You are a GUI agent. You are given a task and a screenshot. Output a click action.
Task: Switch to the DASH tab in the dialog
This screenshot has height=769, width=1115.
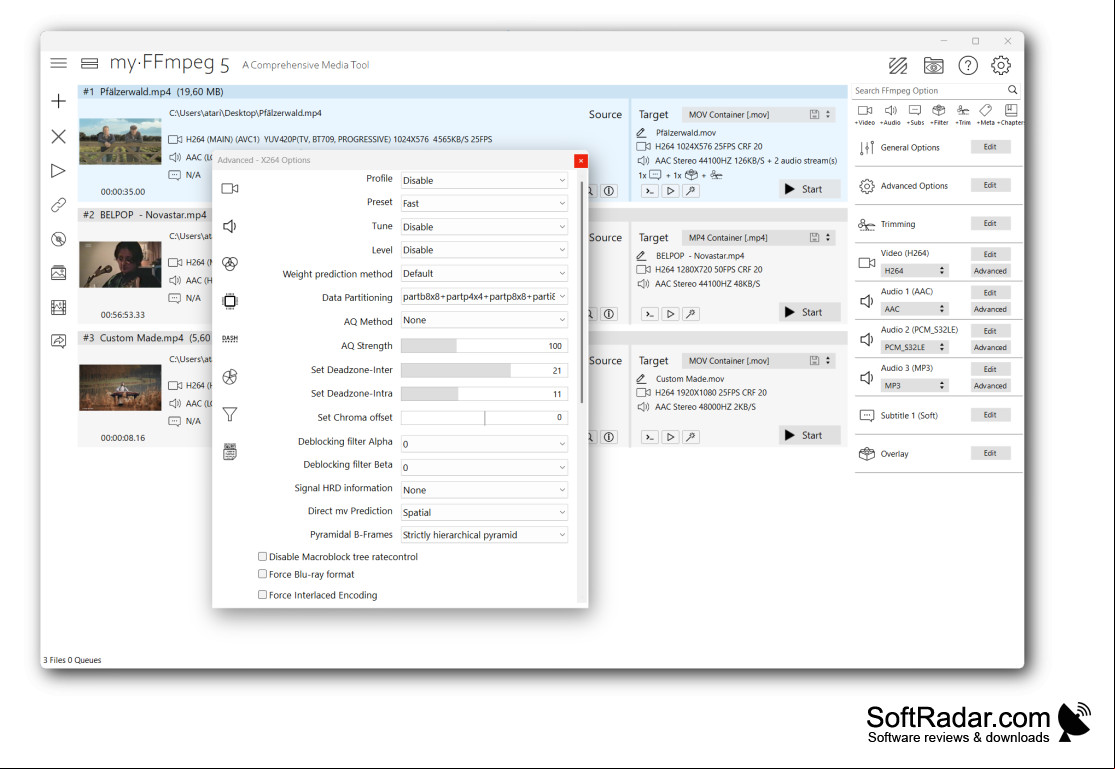click(230, 339)
